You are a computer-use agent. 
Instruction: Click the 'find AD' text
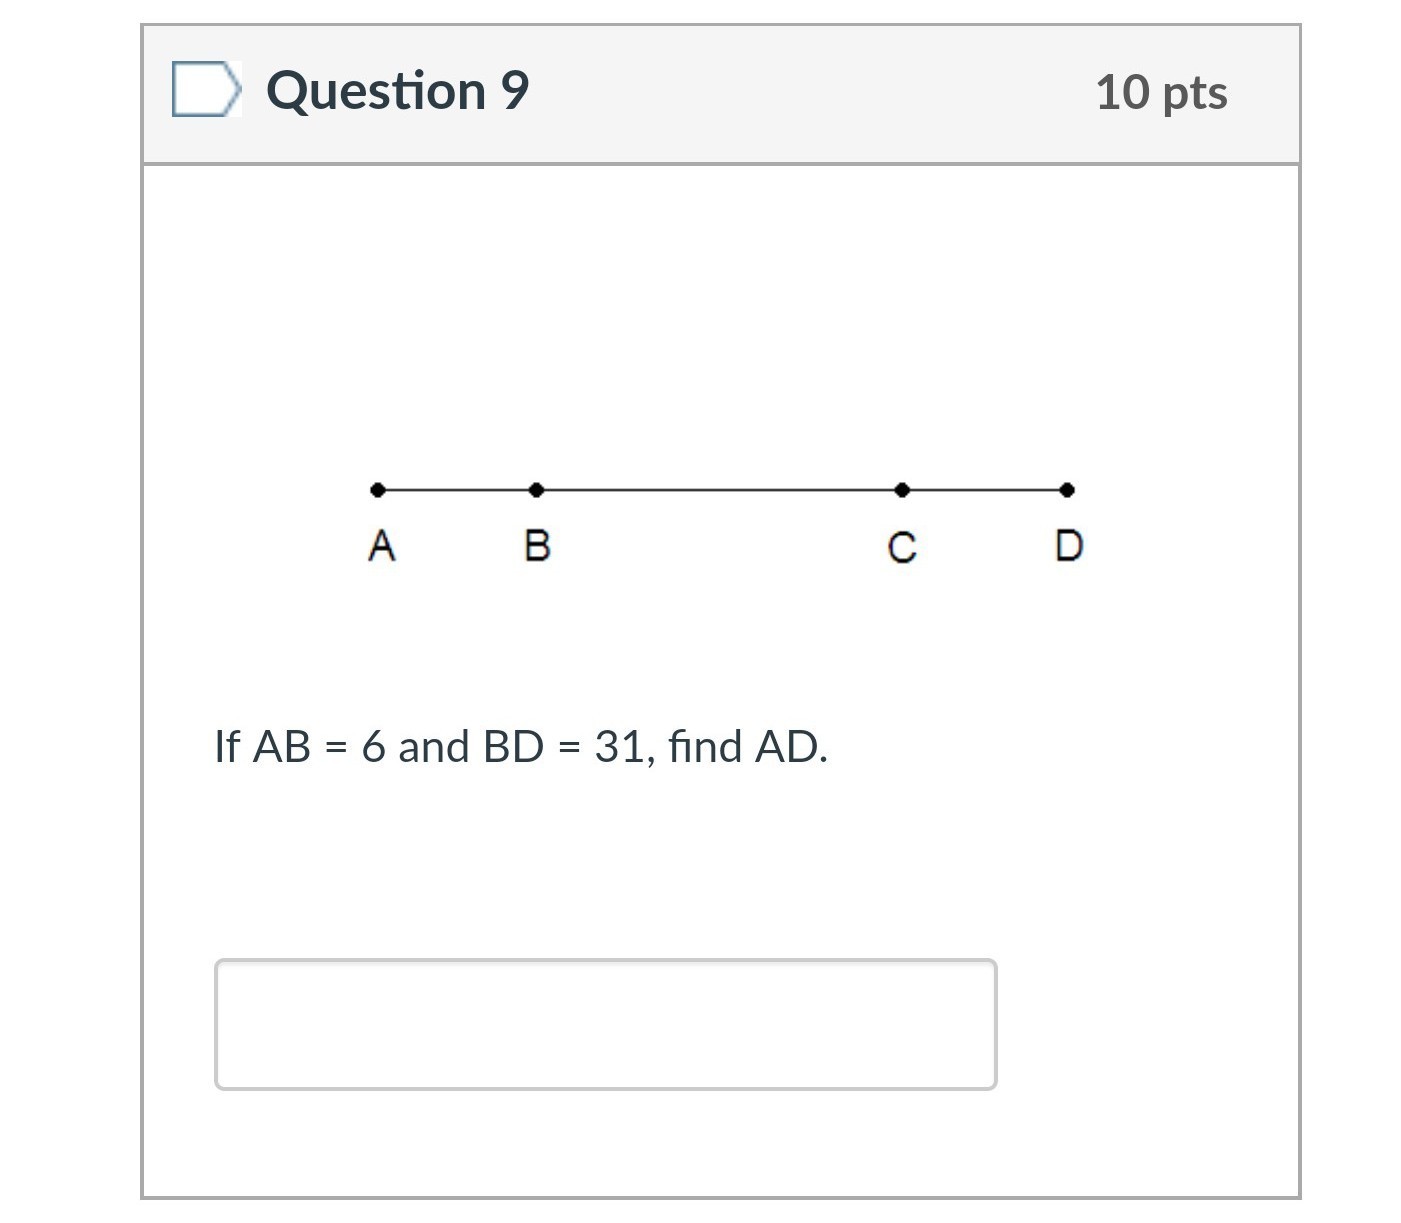(x=747, y=746)
